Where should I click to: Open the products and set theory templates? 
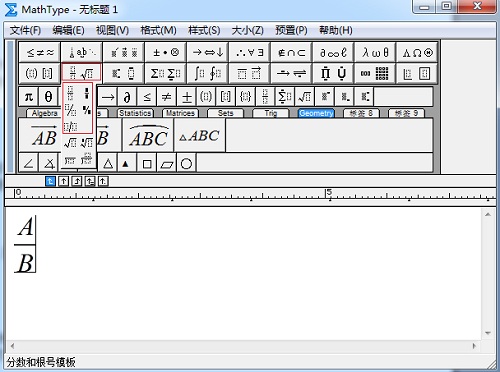334,73
